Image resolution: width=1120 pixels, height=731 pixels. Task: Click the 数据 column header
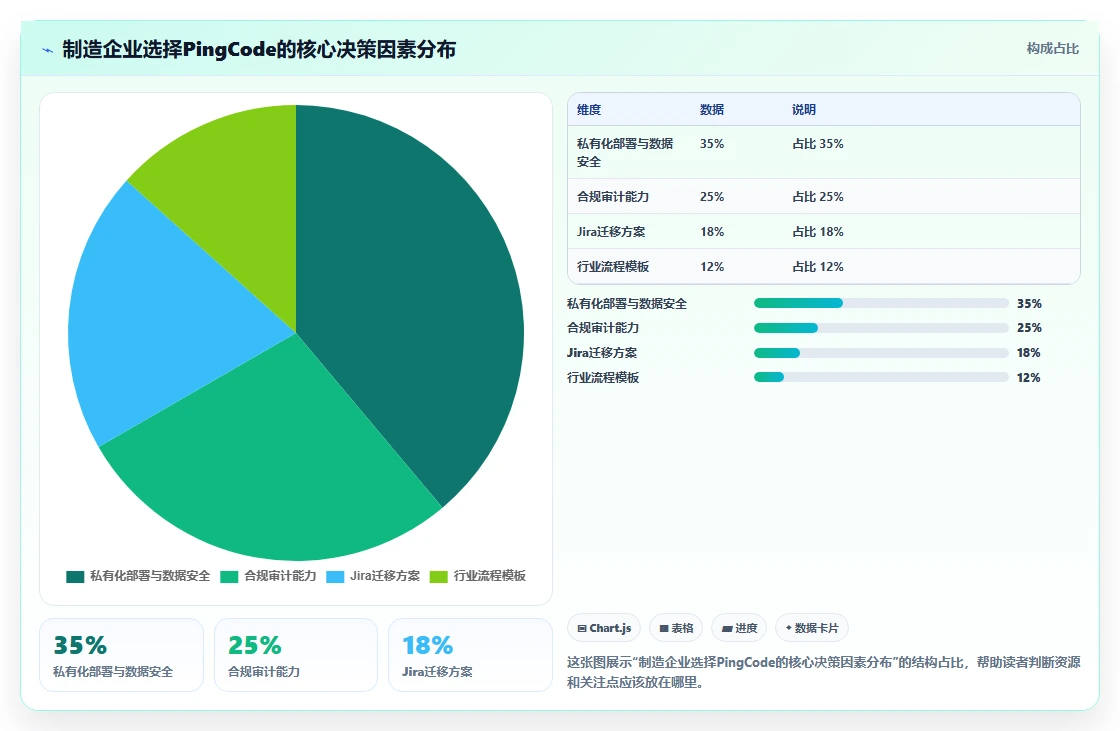[712, 109]
